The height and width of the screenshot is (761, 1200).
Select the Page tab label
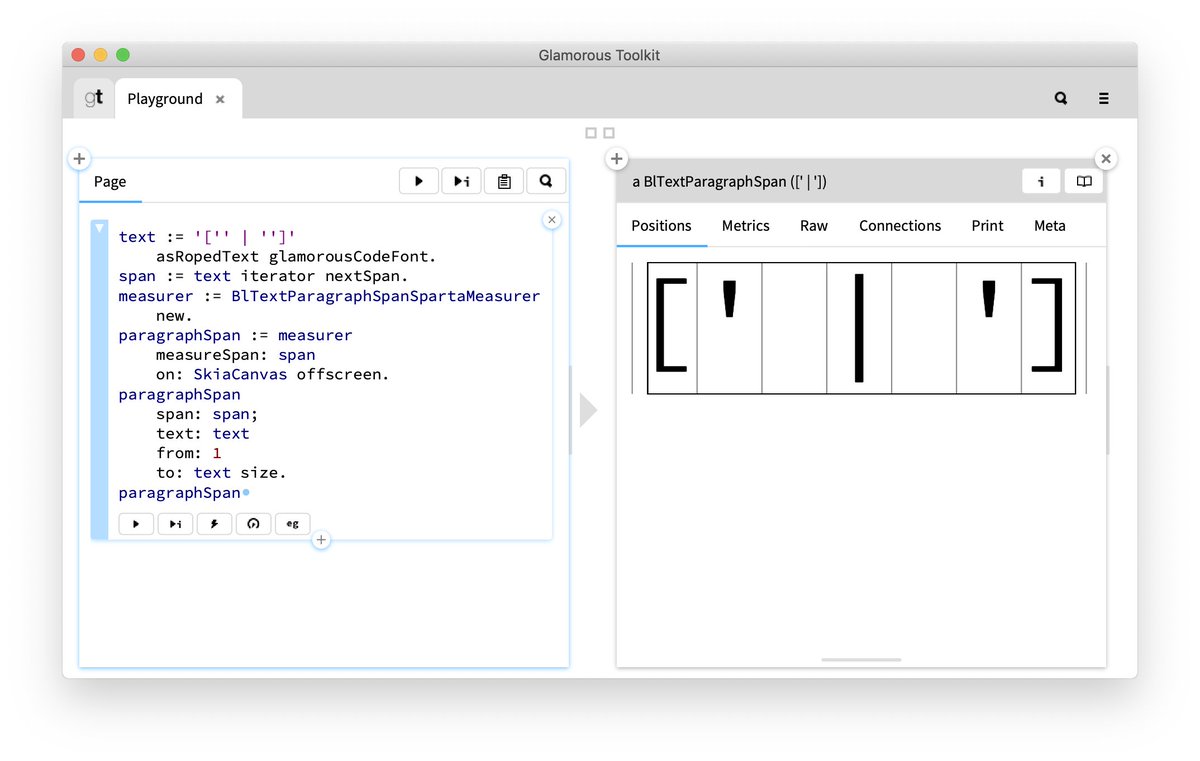[110, 182]
